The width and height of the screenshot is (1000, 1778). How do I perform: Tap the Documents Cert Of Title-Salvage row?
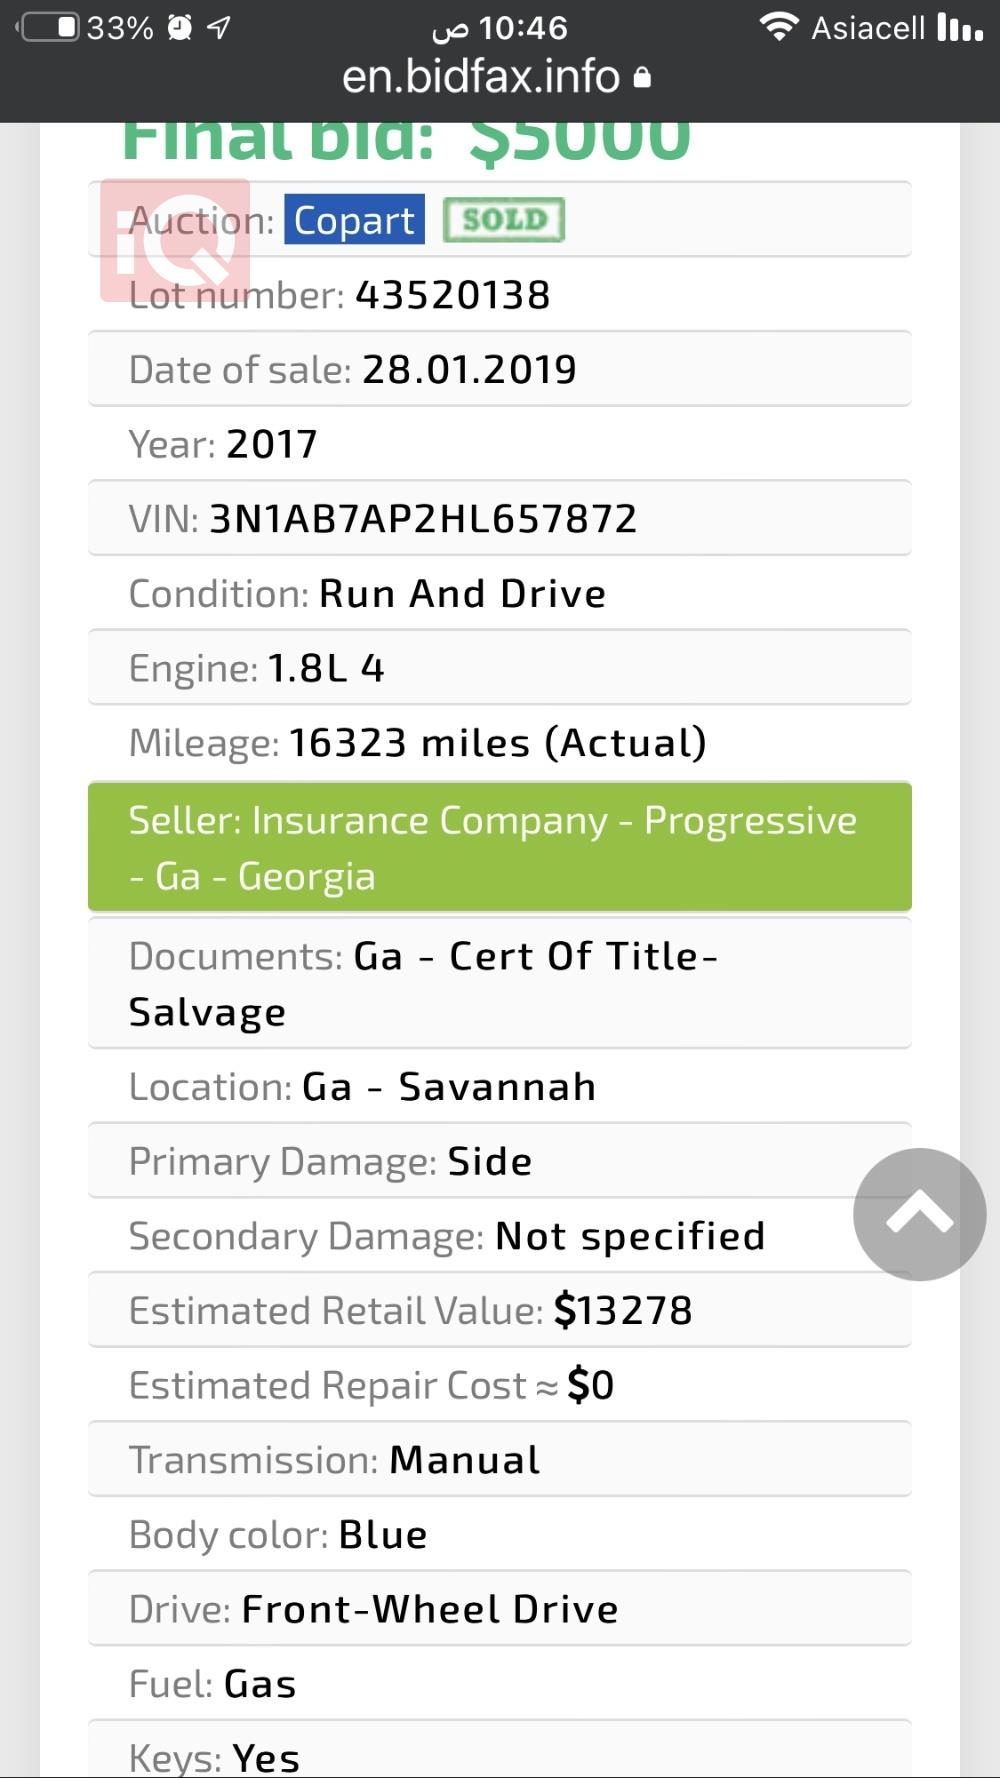click(499, 983)
